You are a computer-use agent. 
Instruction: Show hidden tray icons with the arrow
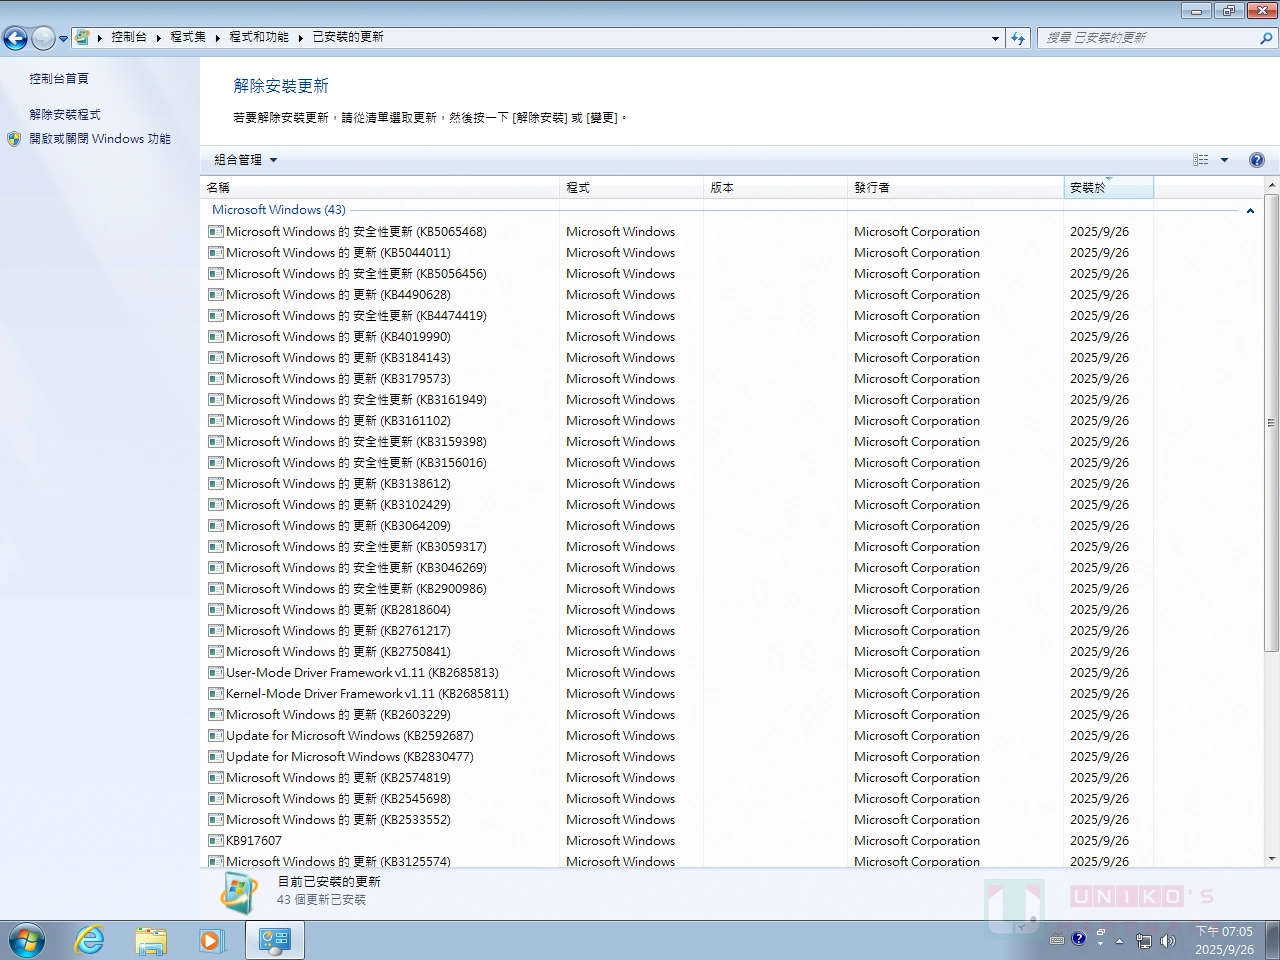[x=1120, y=941]
